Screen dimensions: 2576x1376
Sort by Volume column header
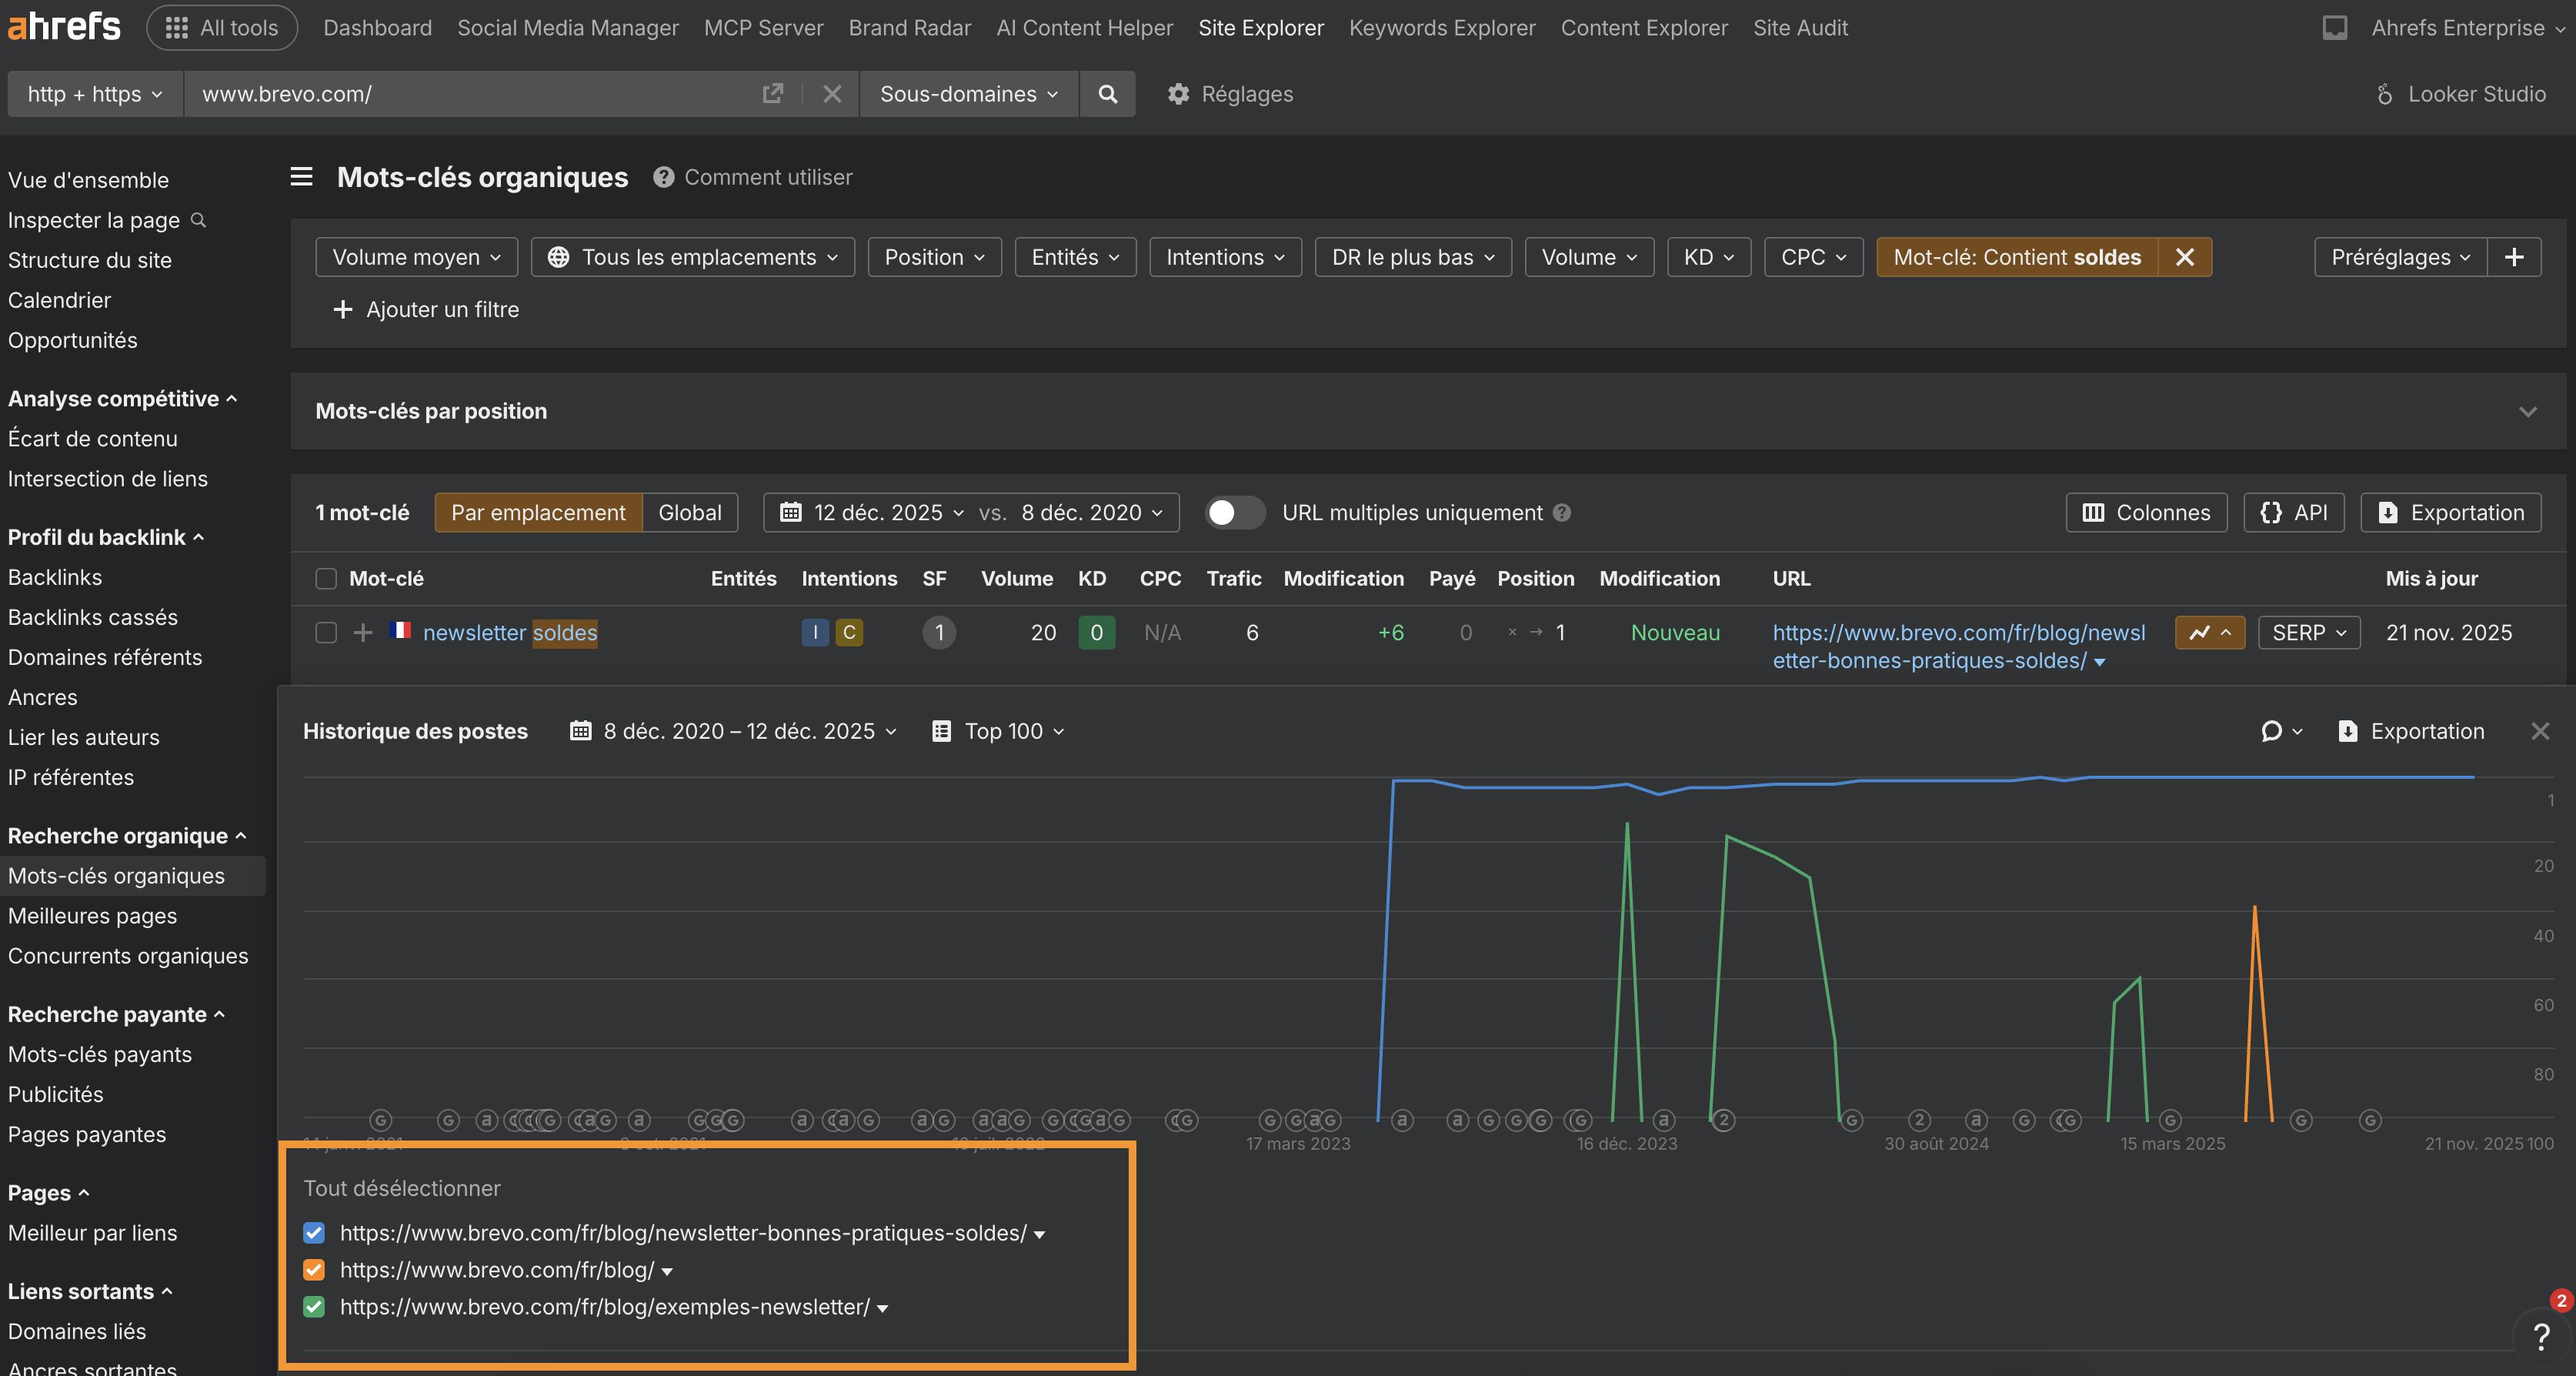(1016, 579)
